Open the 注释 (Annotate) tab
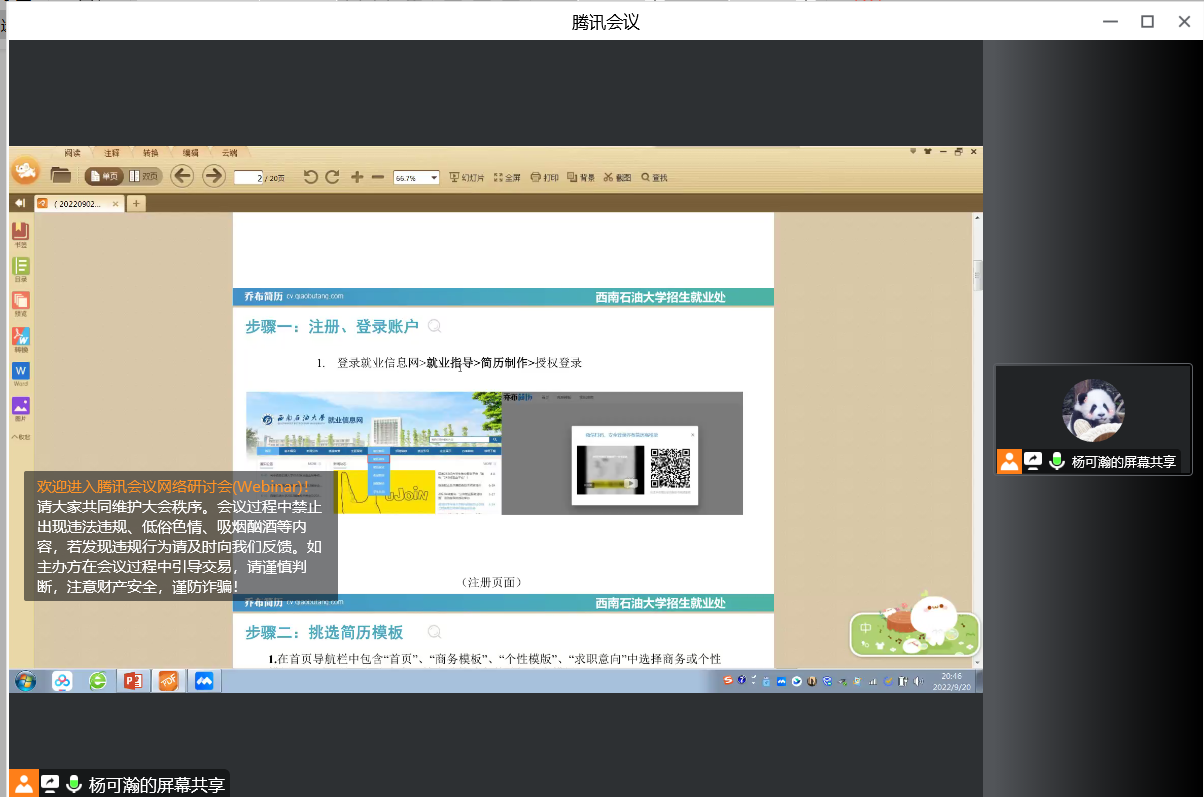This screenshot has height=797, width=1204. click(111, 153)
